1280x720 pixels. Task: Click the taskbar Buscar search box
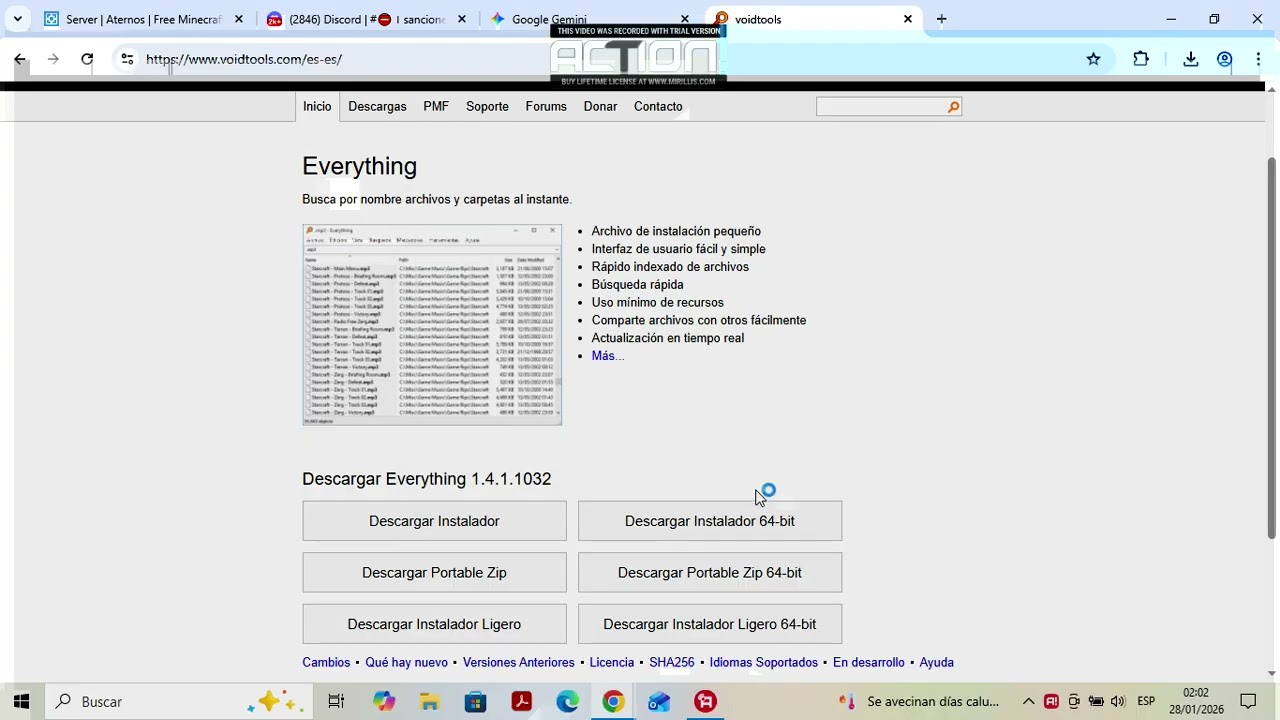pos(179,701)
